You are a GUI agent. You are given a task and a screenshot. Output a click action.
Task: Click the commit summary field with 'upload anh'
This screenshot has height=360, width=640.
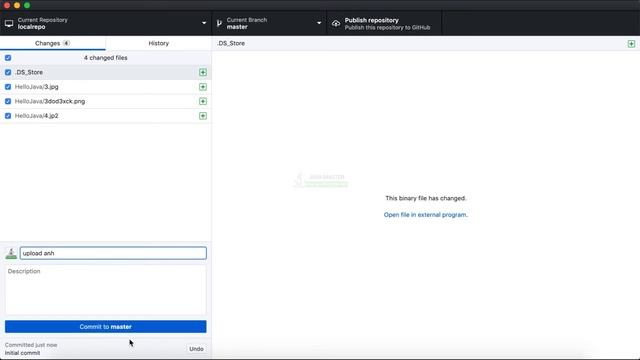coord(113,253)
